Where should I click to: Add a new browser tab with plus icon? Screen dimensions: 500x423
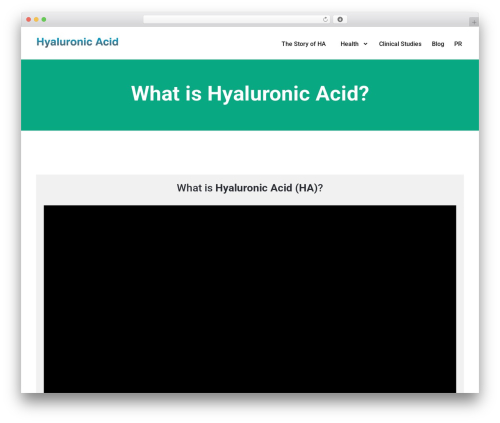coord(474,22)
